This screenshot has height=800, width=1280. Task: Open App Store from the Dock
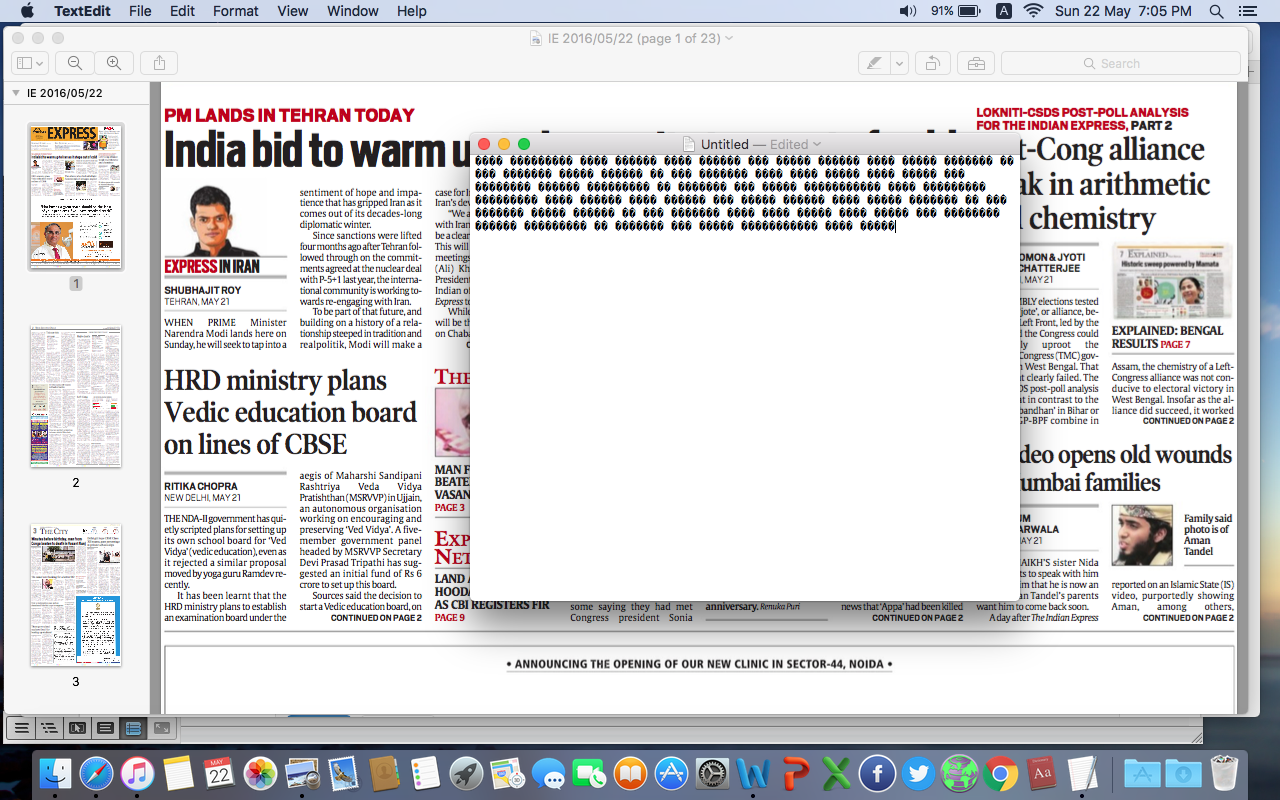pyautogui.click(x=672, y=773)
